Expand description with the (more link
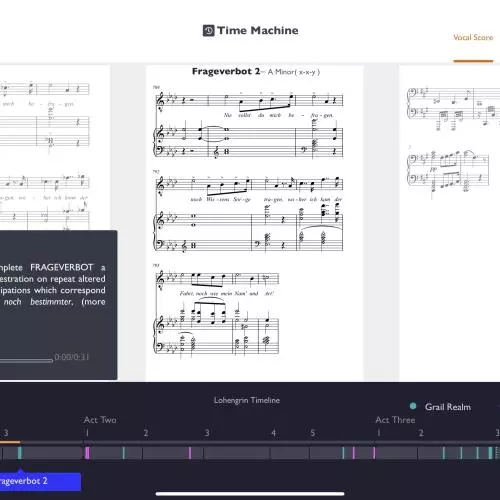 pyautogui.click(x=93, y=302)
